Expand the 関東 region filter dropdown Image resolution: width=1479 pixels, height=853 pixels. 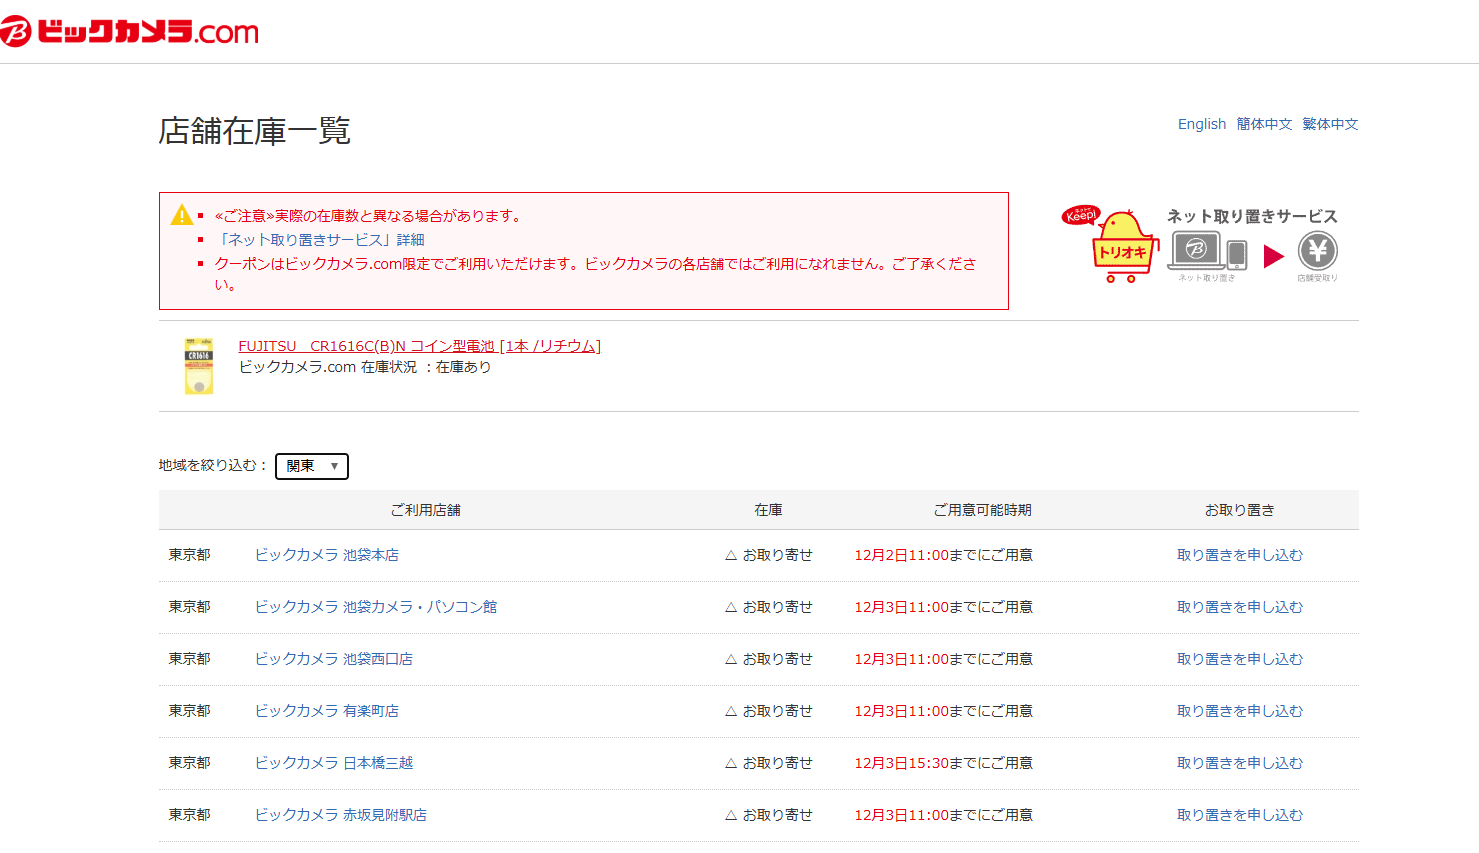click(x=312, y=466)
